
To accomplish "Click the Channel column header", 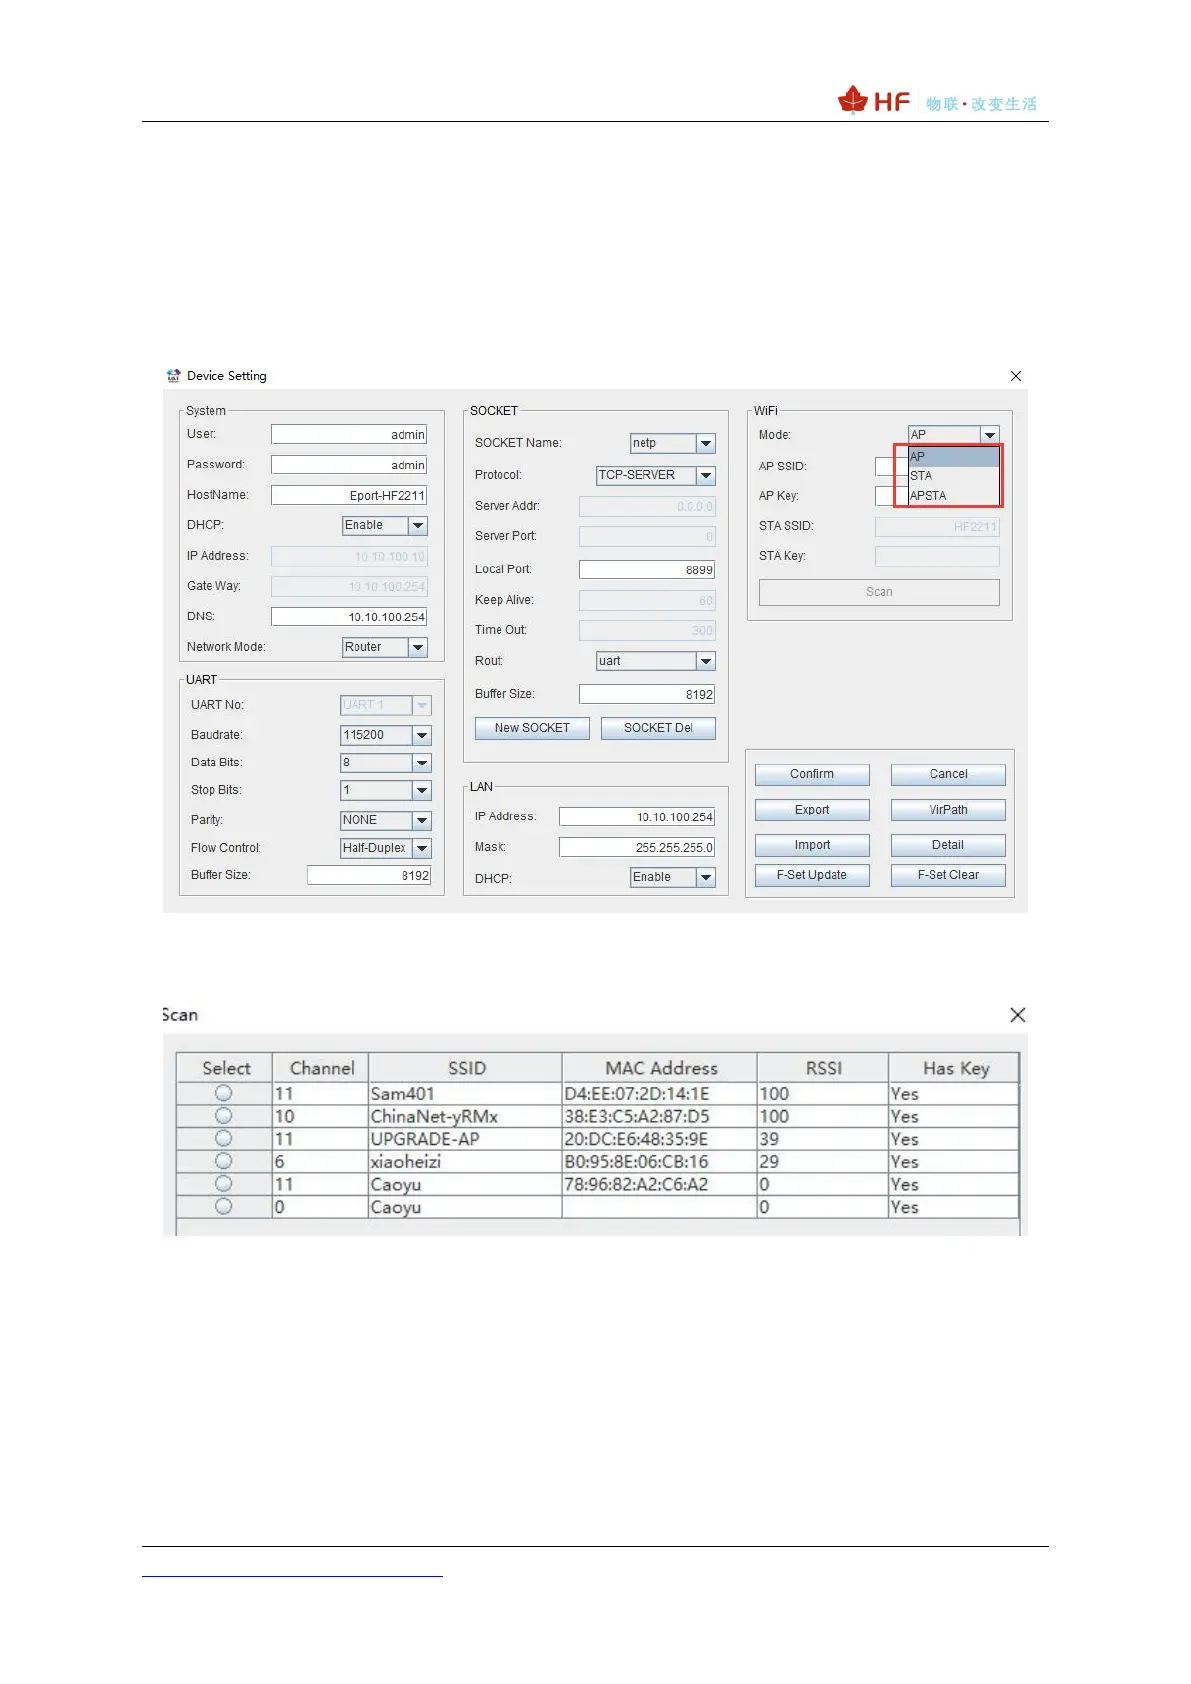I will [x=321, y=1068].
